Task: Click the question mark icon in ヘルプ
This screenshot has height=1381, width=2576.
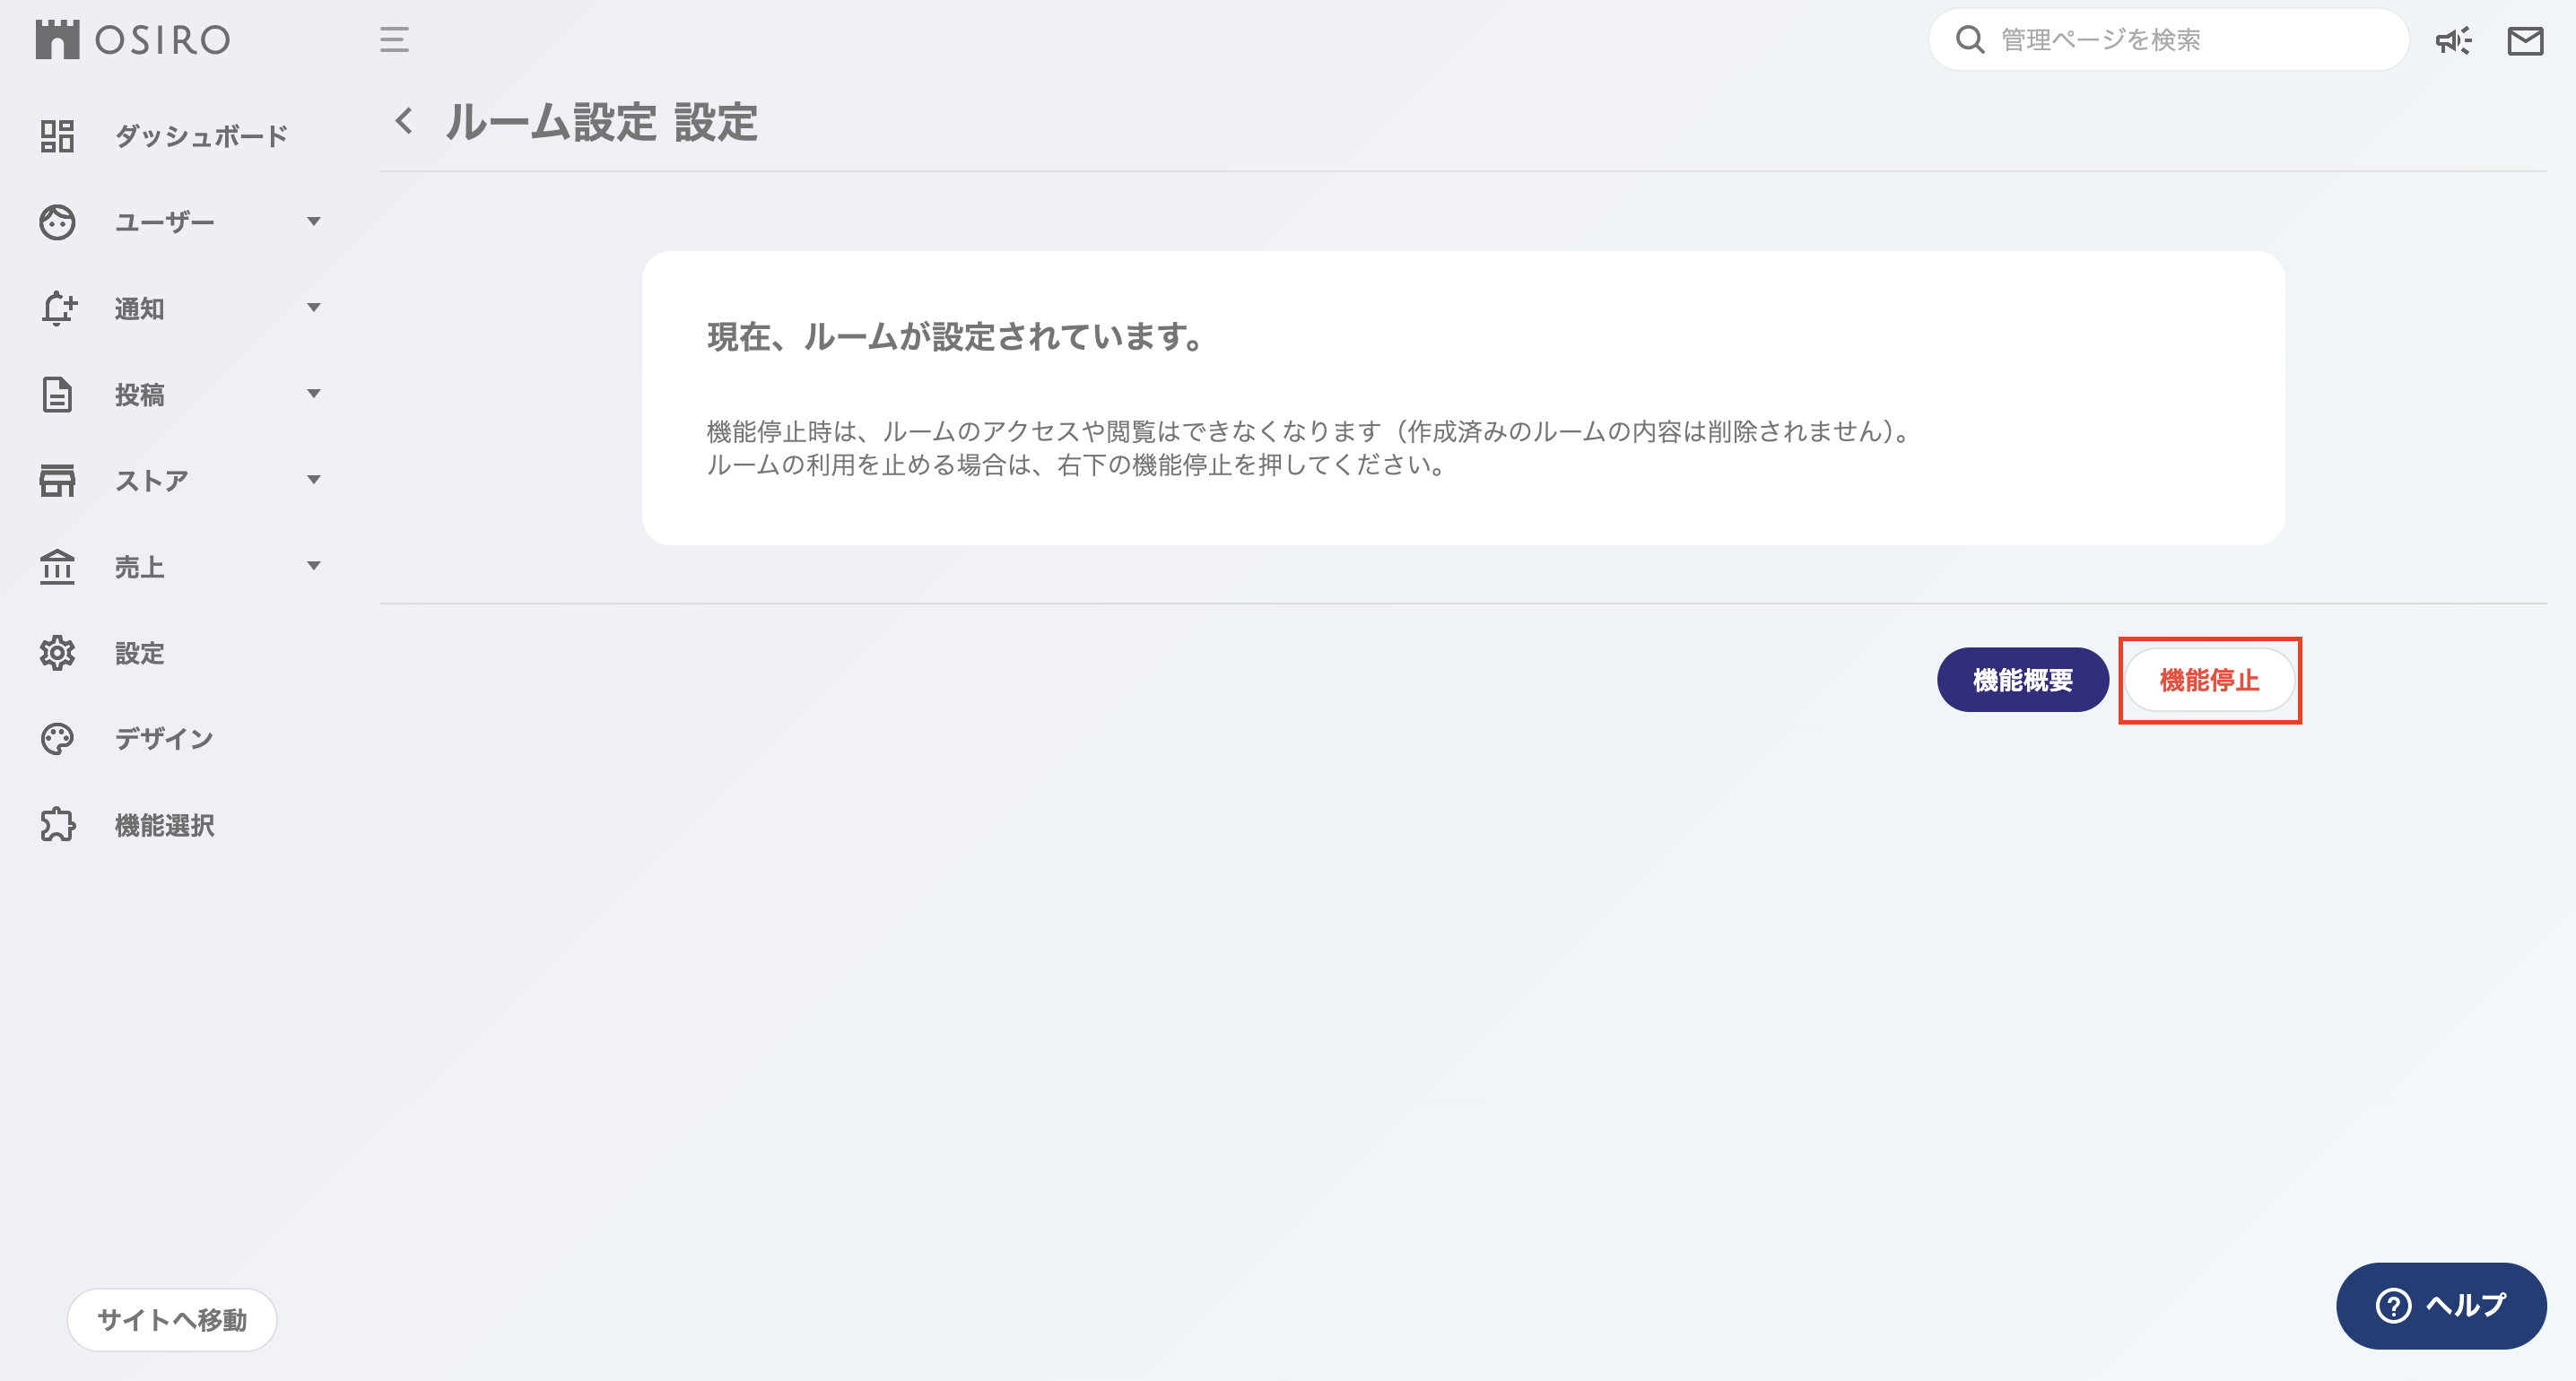Action: (x=2393, y=1305)
